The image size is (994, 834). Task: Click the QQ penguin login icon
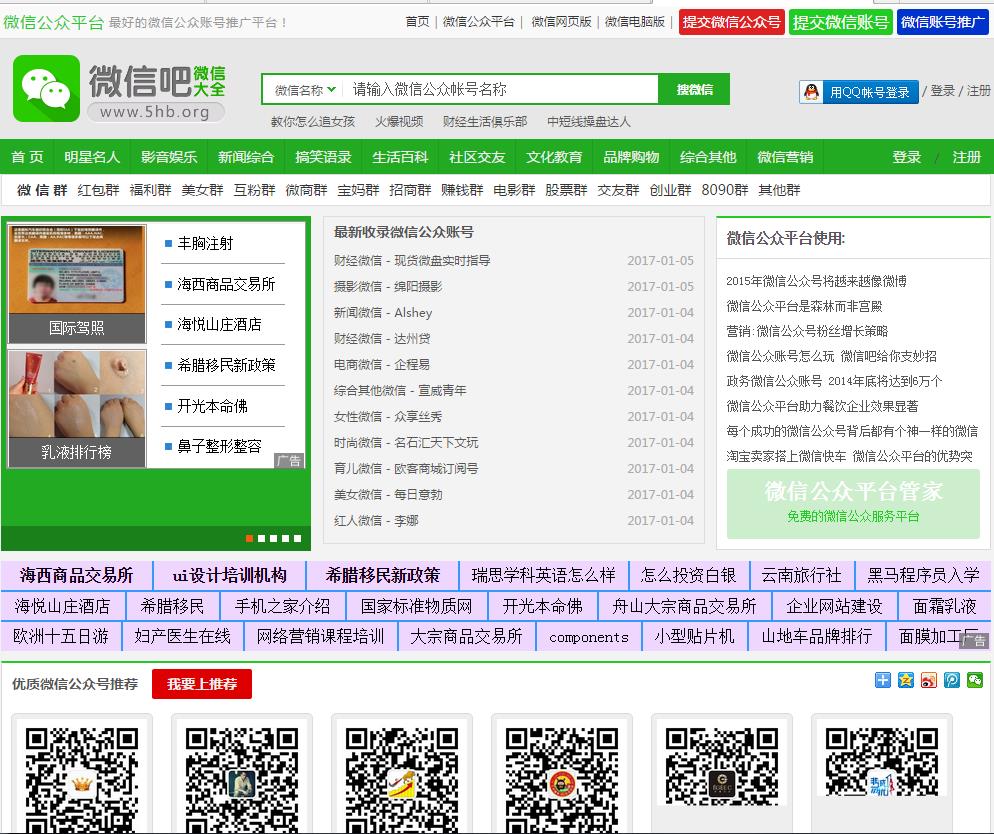pyautogui.click(x=811, y=92)
